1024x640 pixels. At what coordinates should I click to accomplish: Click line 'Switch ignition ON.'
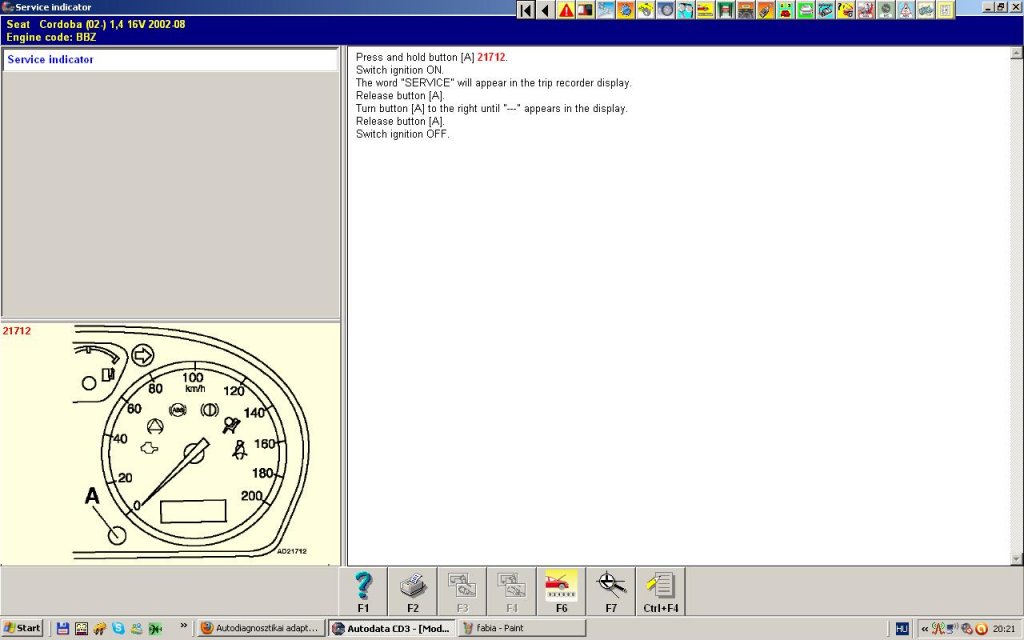click(x=400, y=70)
